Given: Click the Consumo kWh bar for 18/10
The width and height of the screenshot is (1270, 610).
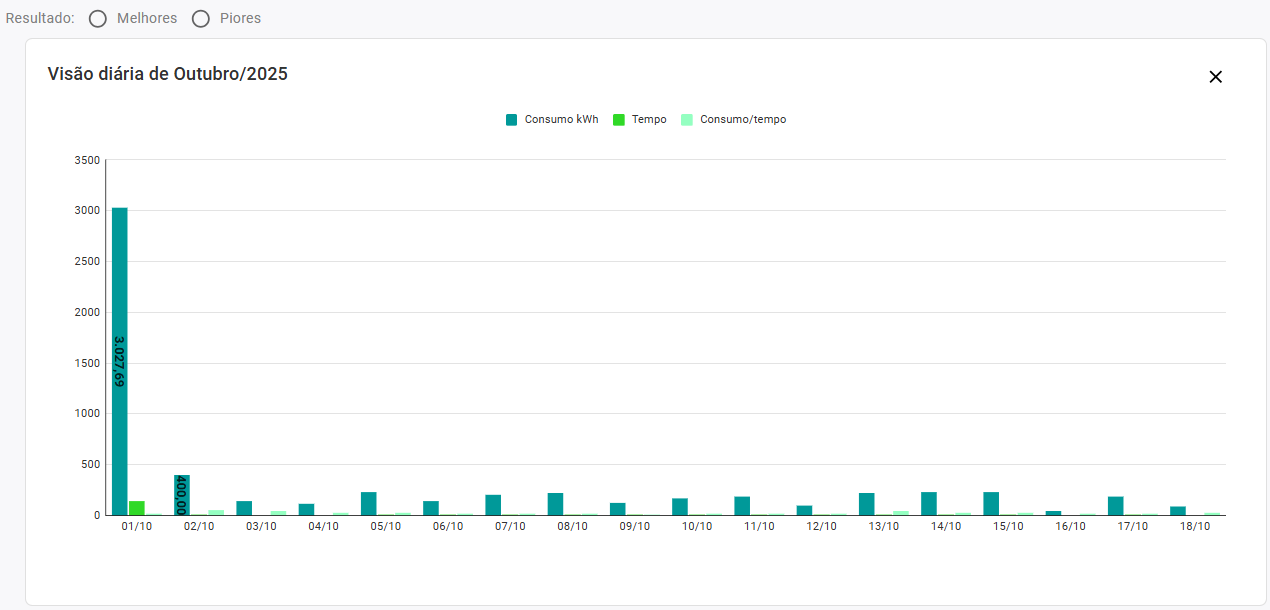Looking at the screenshot, I should pyautogui.click(x=1178, y=510).
